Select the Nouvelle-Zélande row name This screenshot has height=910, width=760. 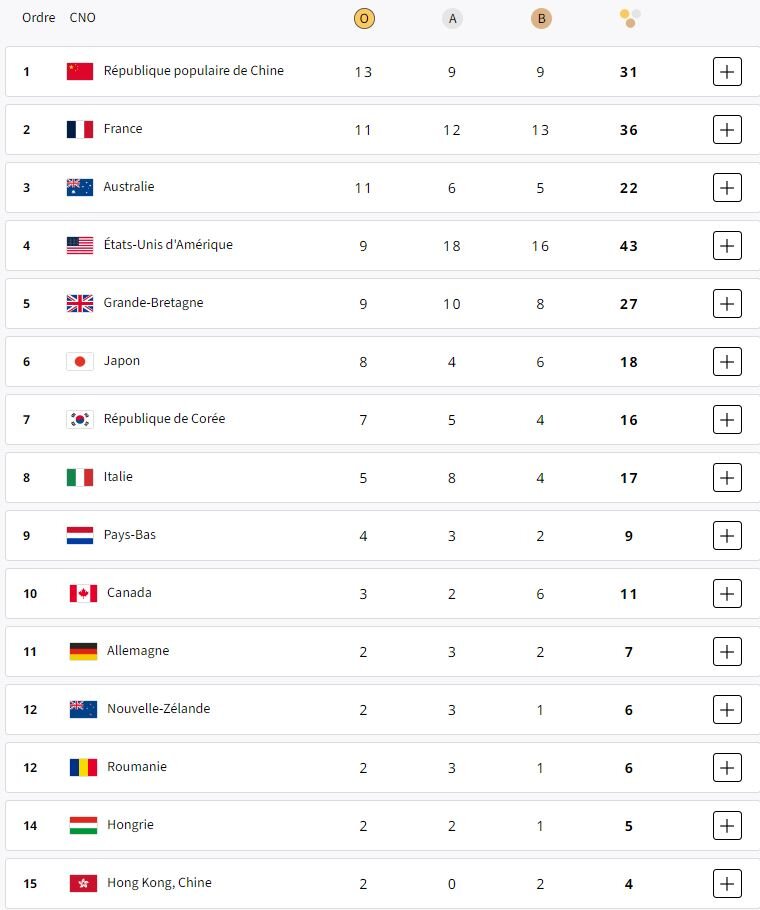pyautogui.click(x=160, y=709)
